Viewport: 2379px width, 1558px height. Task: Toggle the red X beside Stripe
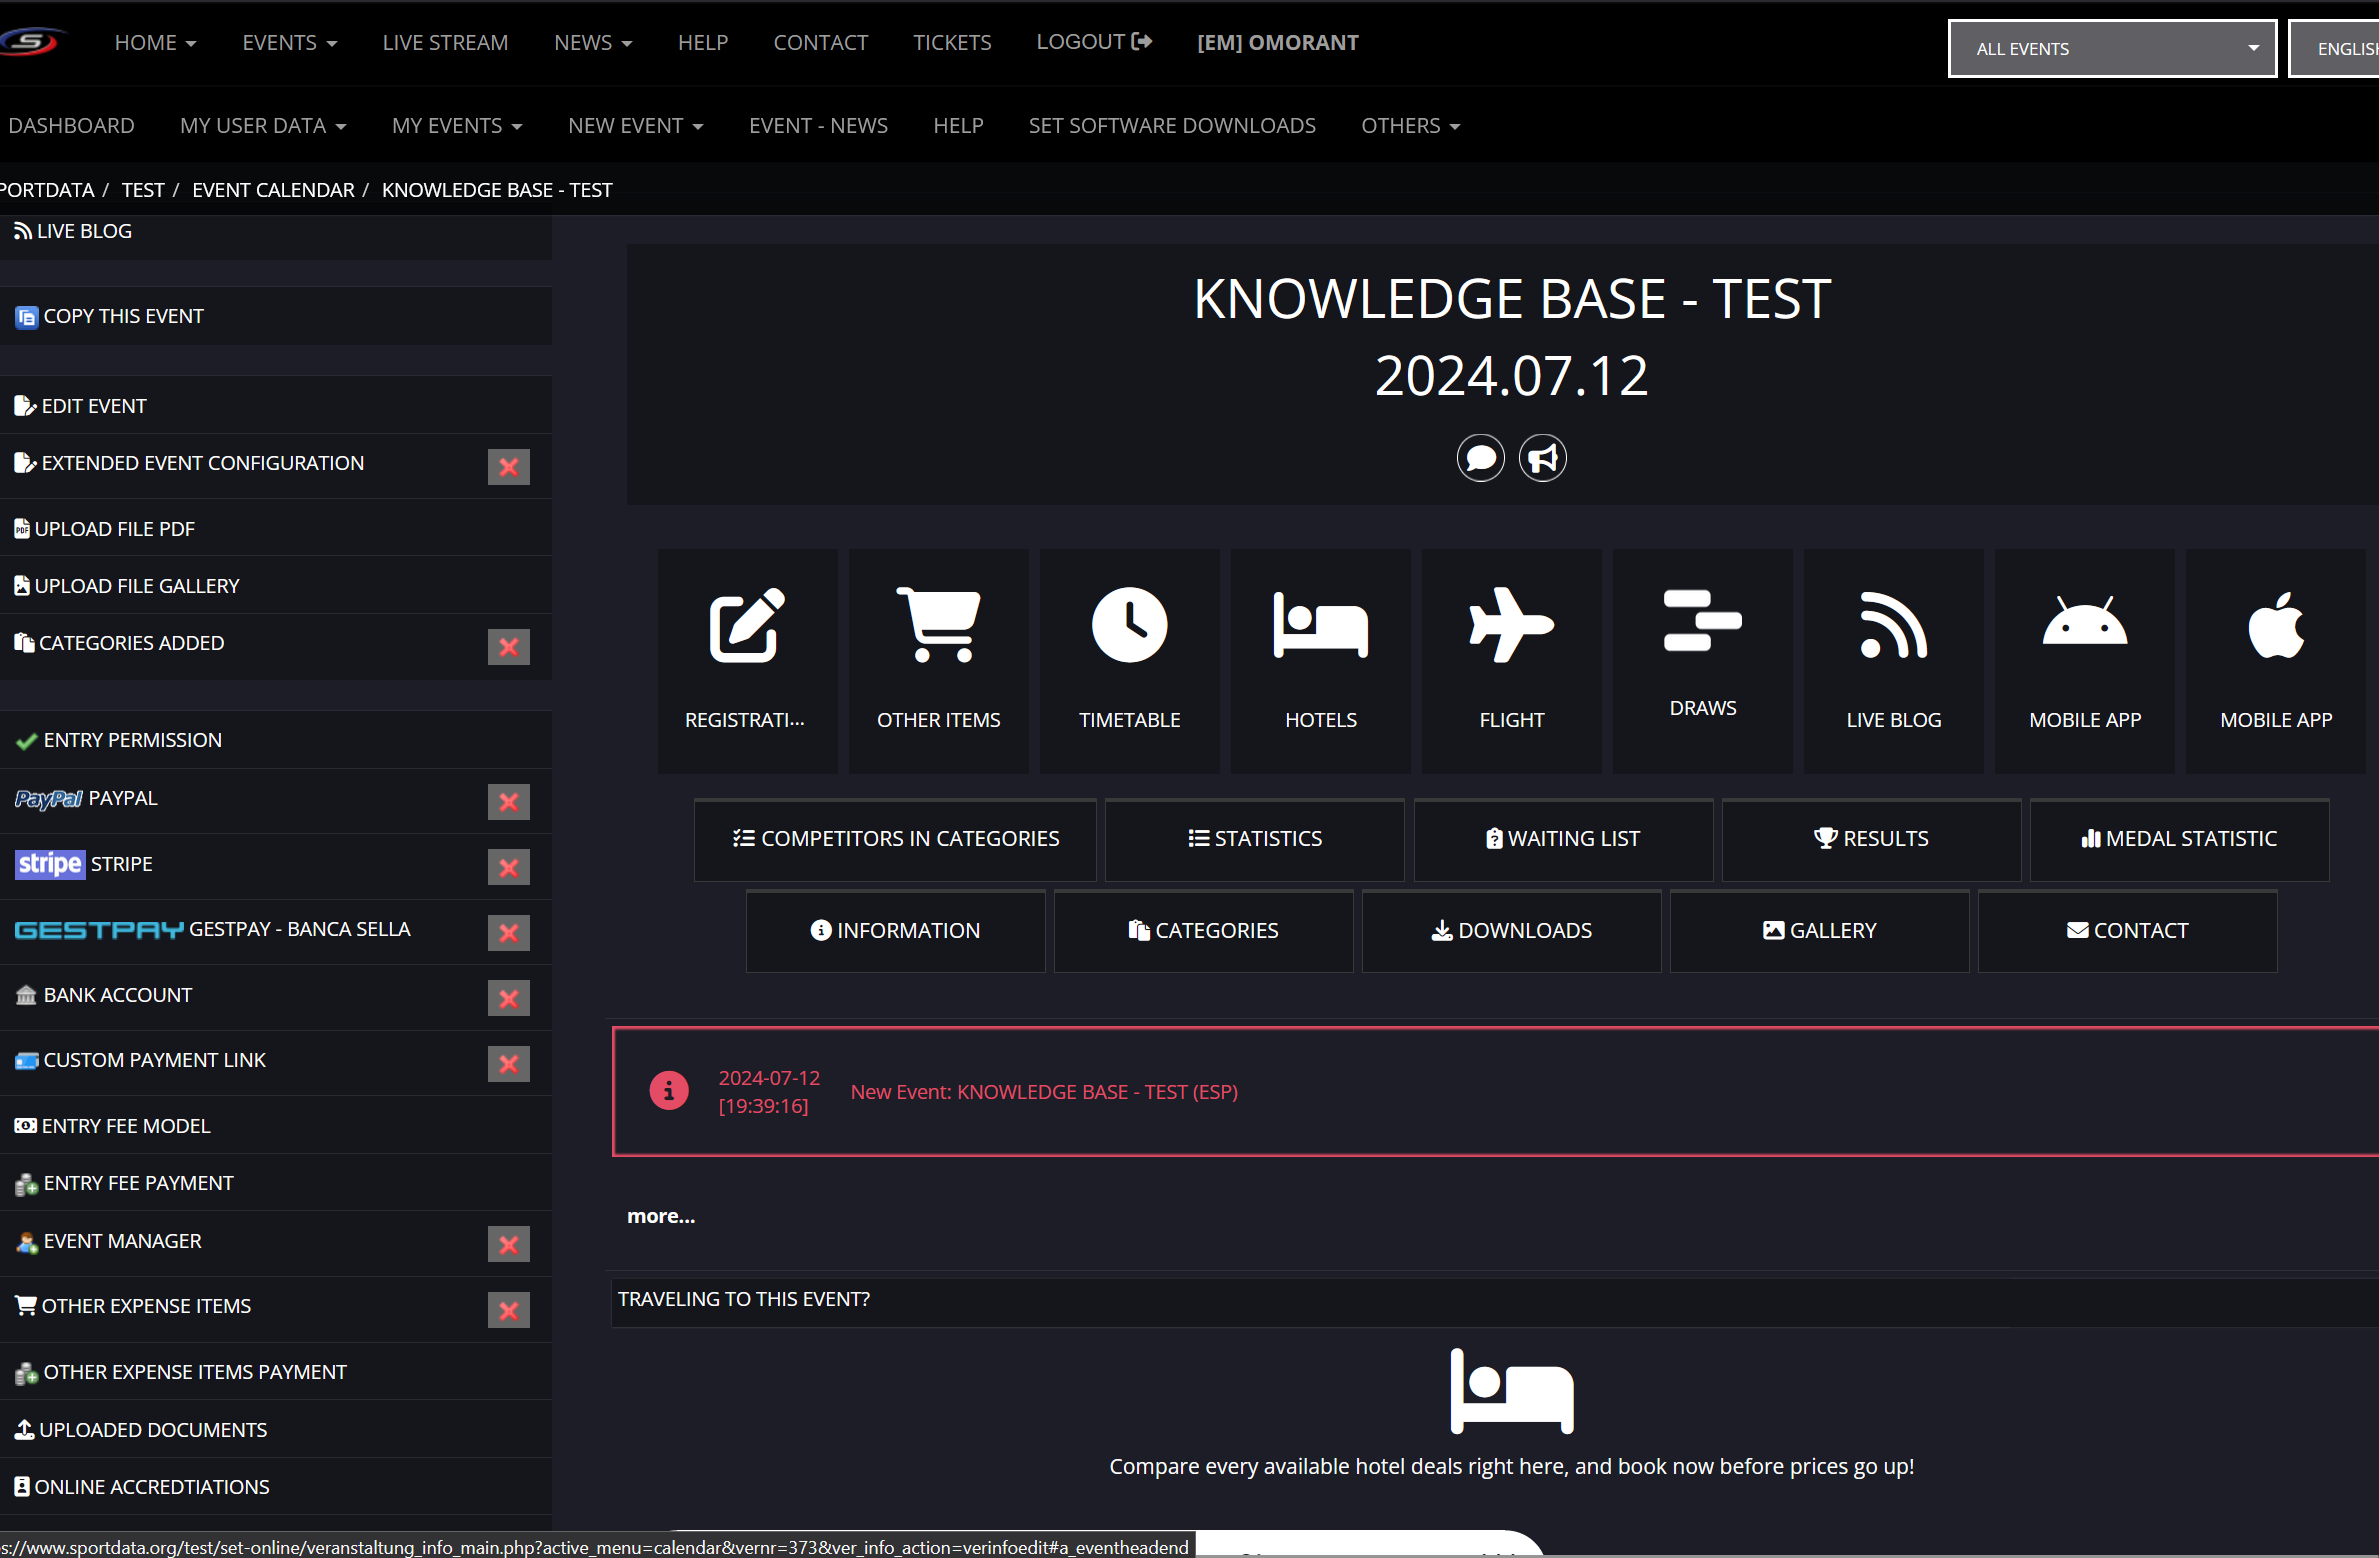(x=508, y=867)
